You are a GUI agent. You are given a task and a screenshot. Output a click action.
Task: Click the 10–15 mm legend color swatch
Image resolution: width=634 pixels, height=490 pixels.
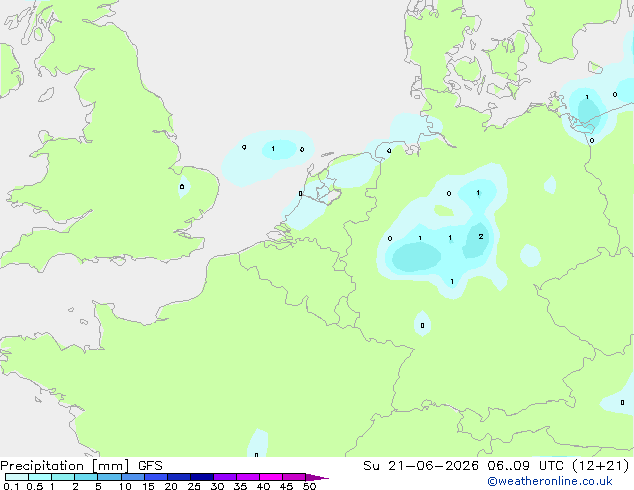(132, 477)
